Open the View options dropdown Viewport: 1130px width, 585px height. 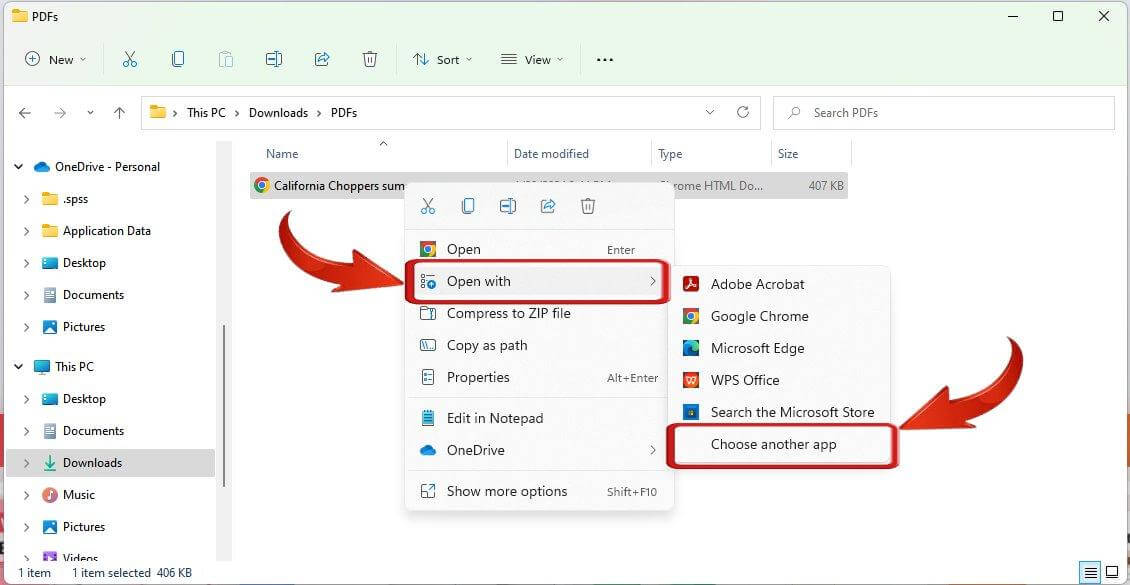tap(531, 59)
